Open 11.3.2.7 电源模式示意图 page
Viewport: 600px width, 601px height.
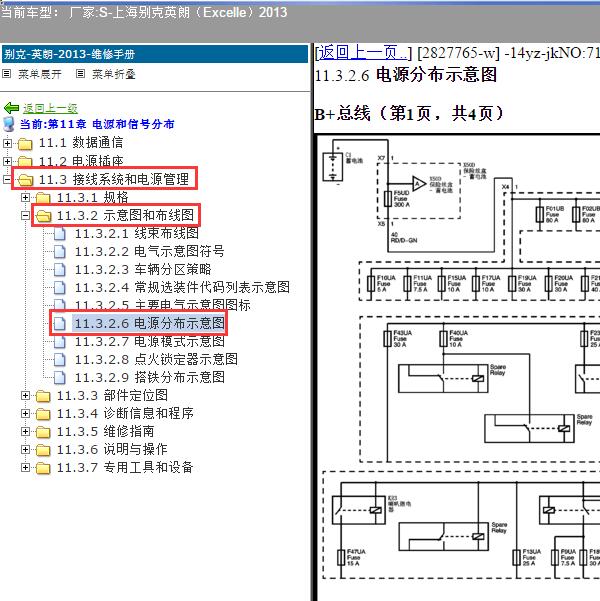[150, 342]
